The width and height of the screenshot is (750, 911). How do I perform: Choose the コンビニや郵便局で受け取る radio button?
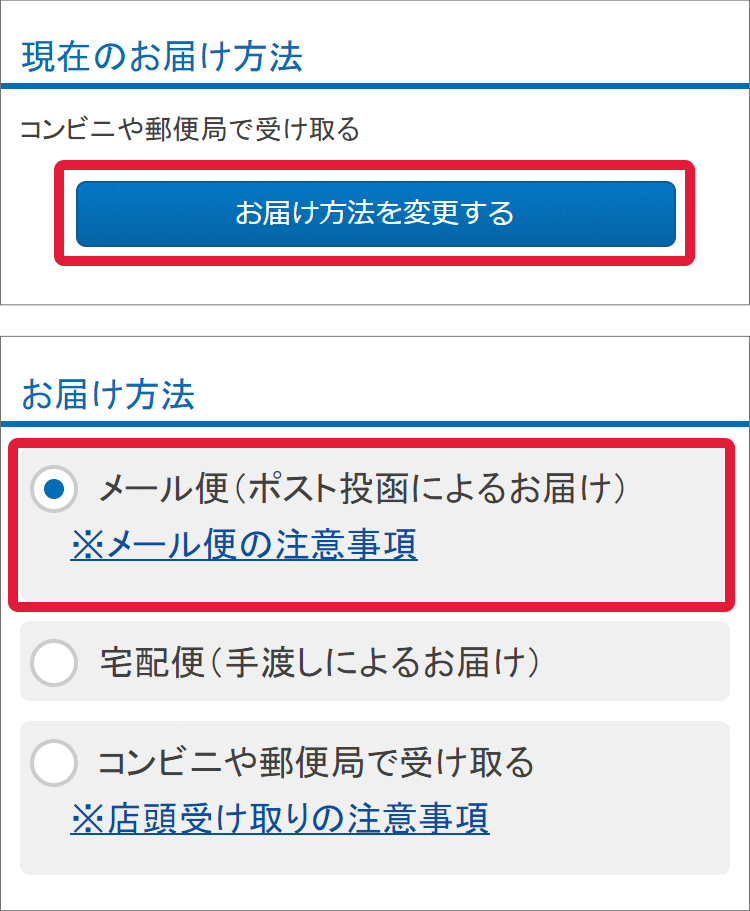tap(55, 764)
